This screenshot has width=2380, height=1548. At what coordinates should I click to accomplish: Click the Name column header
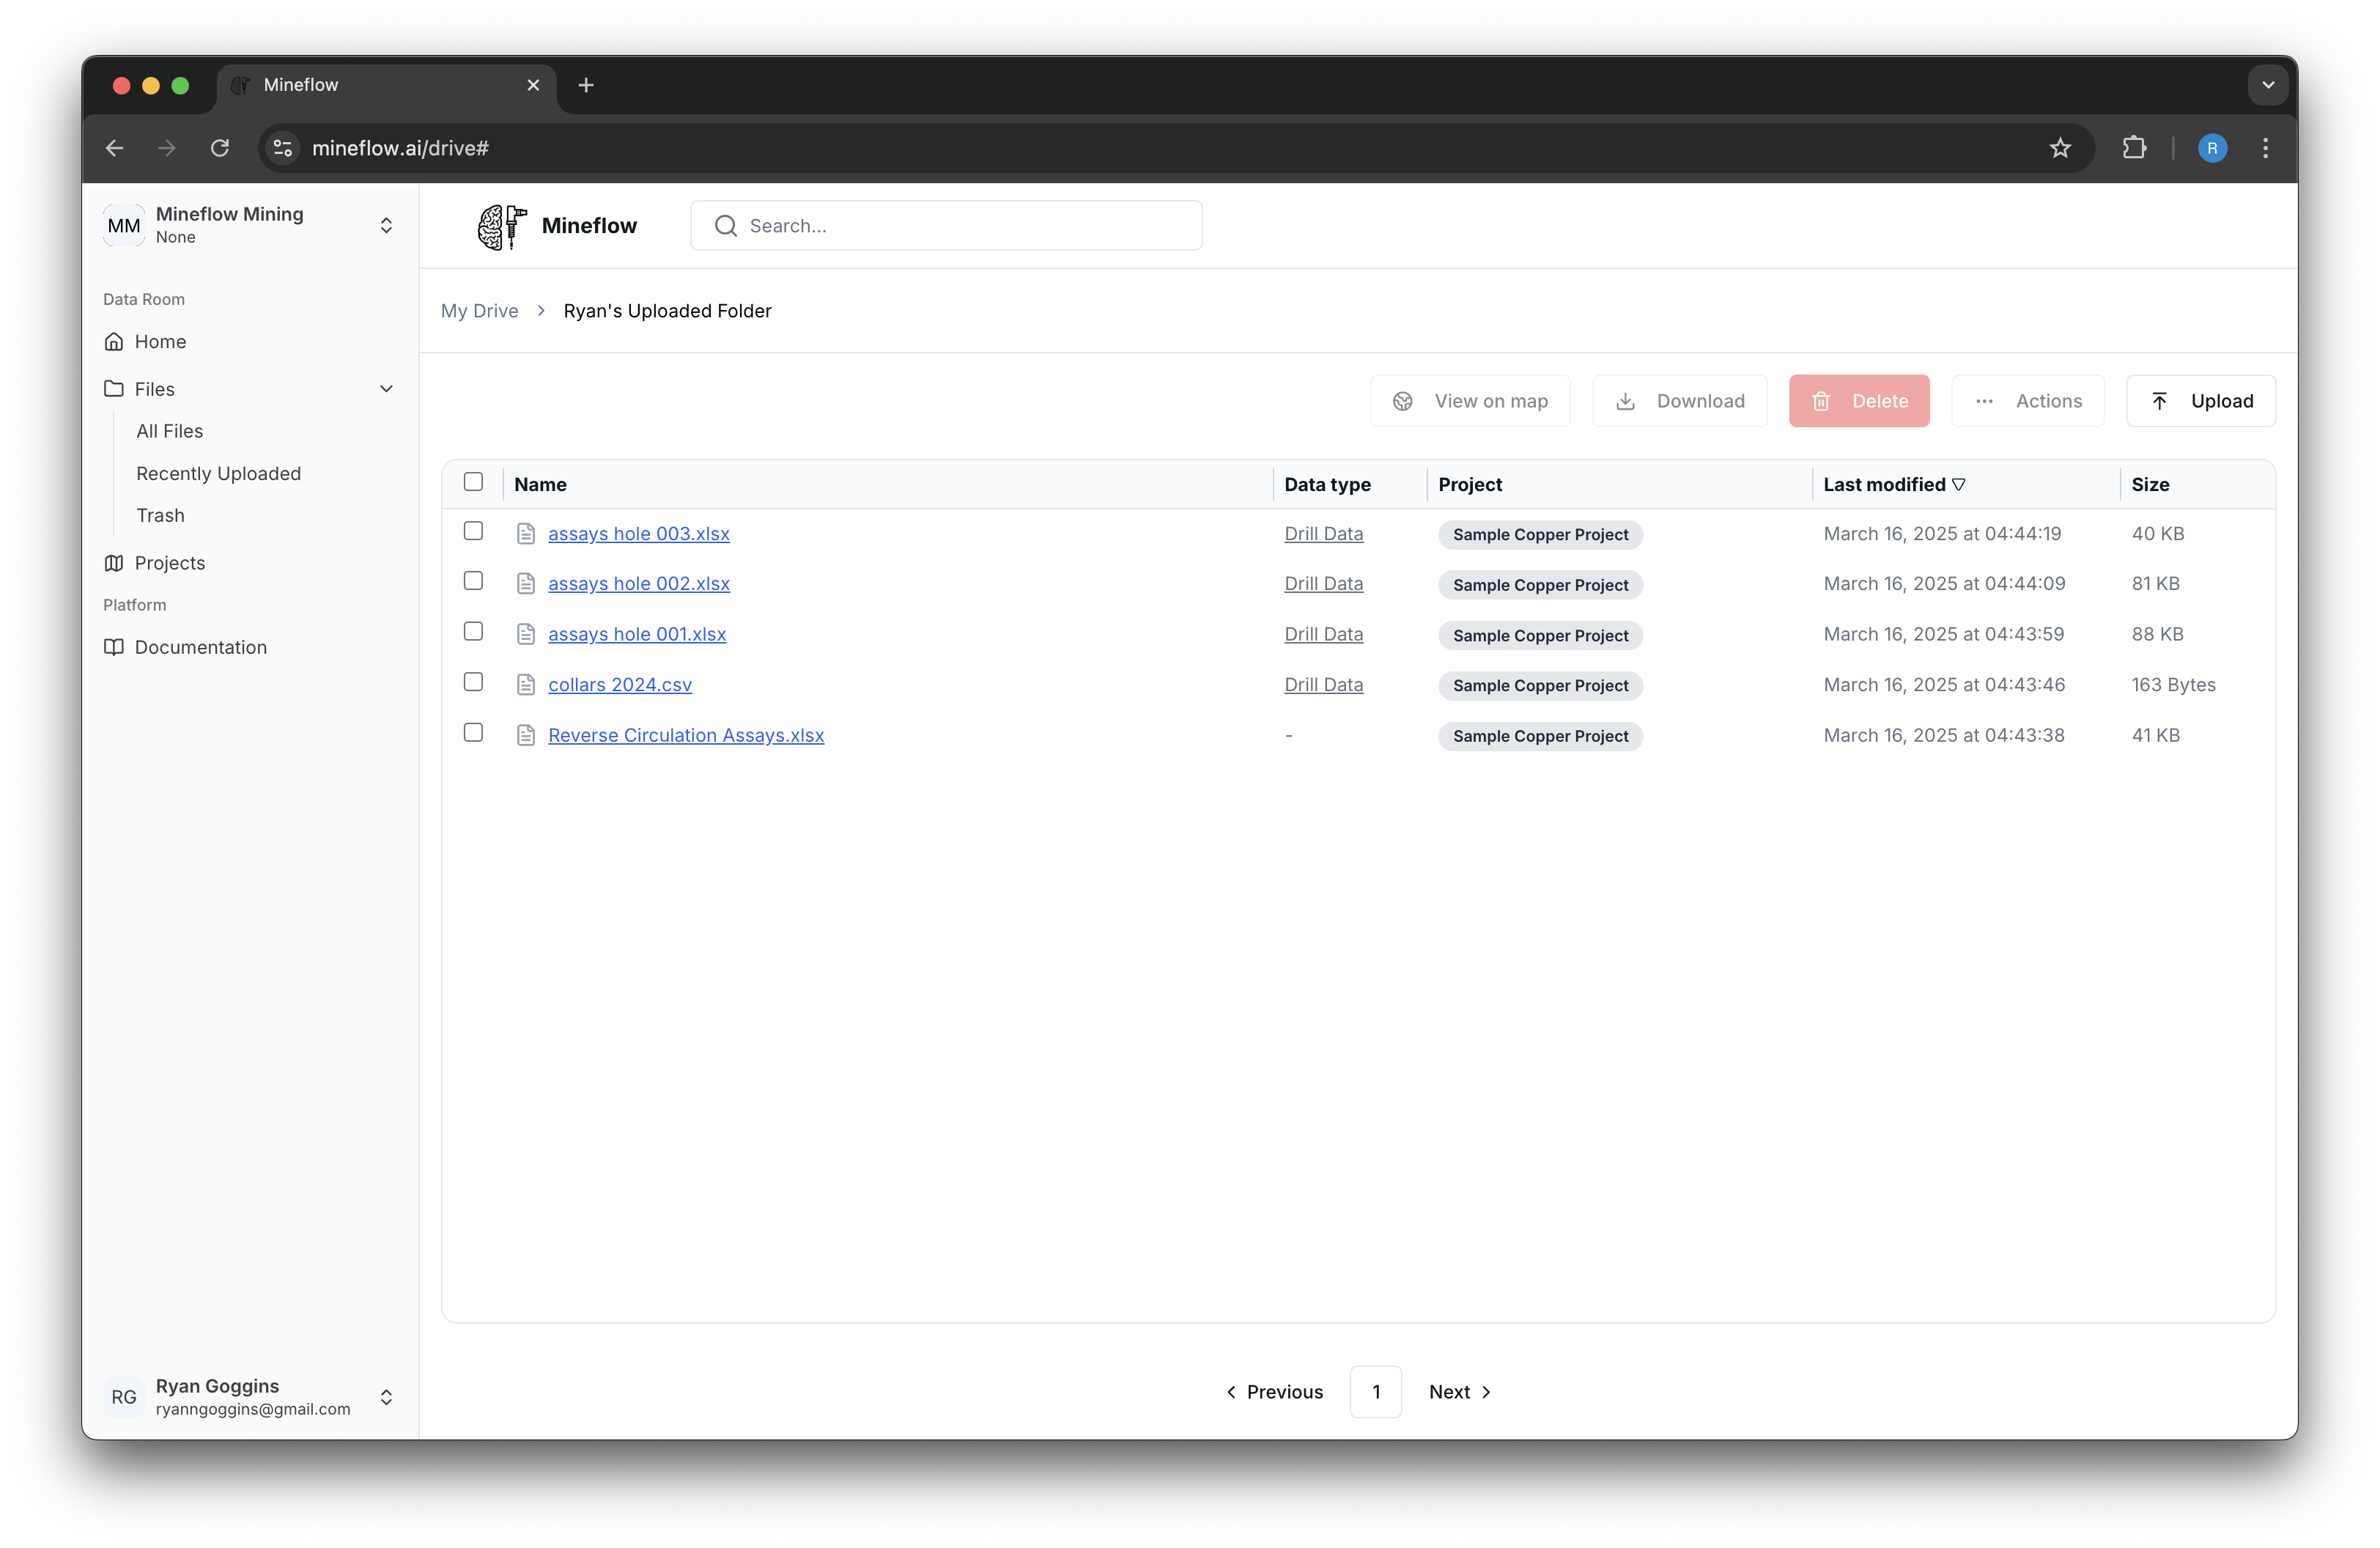(x=540, y=485)
